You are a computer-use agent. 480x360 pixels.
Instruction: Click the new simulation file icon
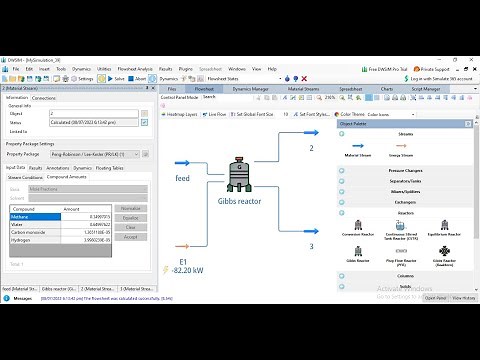point(5,79)
